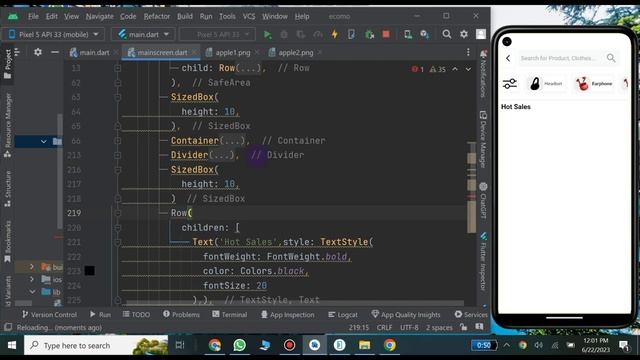Run the app with green play button
The width and height of the screenshot is (640, 360).
[x=267, y=35]
